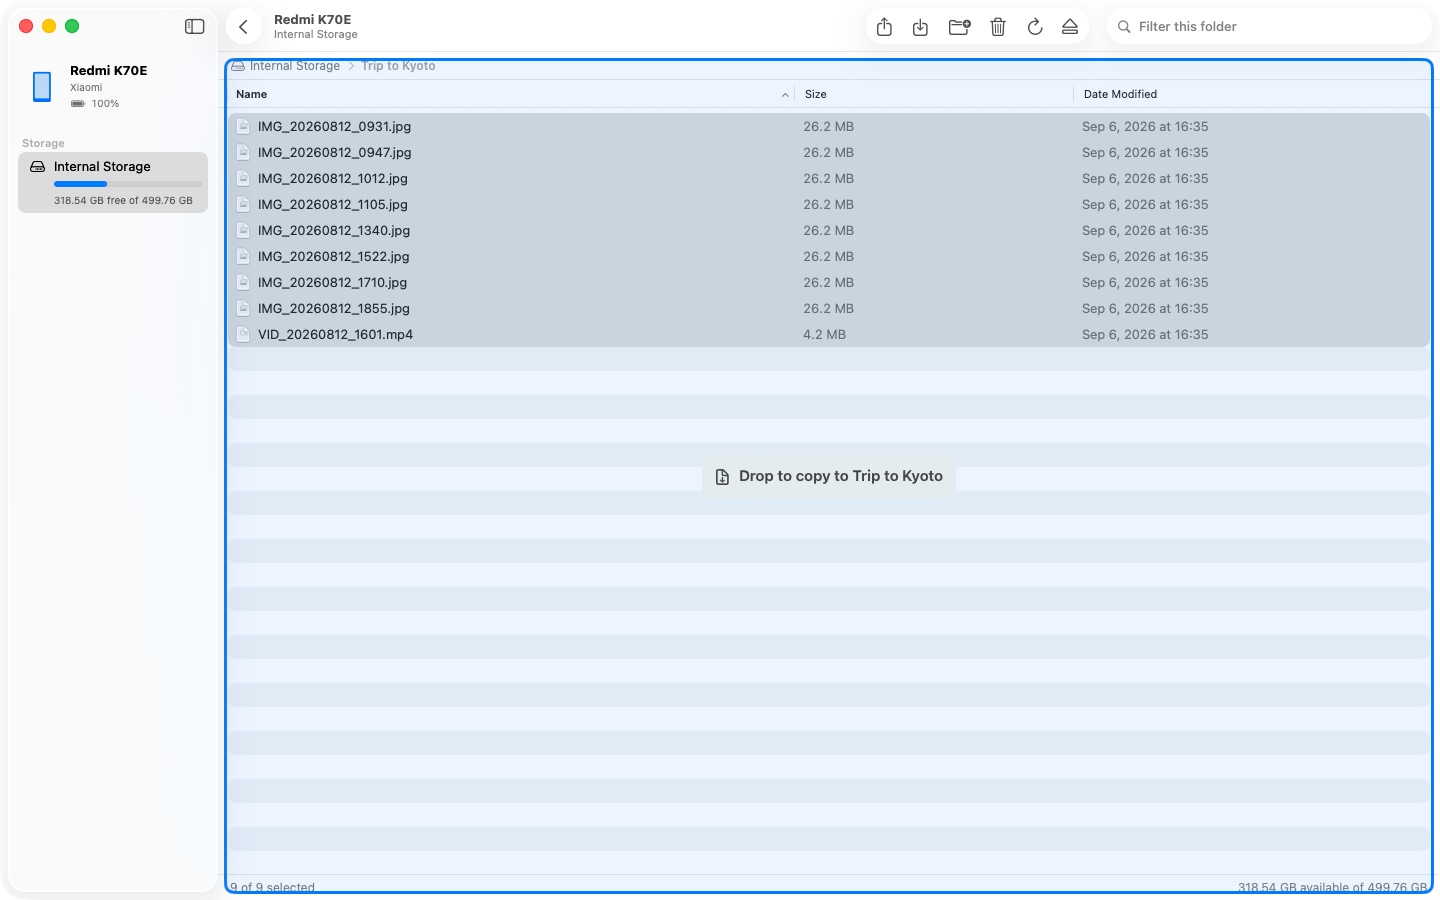Viewport: 1440px width, 900px height.
Task: Select the file name IMG_20260812_1710.jpg
Action: [332, 283]
